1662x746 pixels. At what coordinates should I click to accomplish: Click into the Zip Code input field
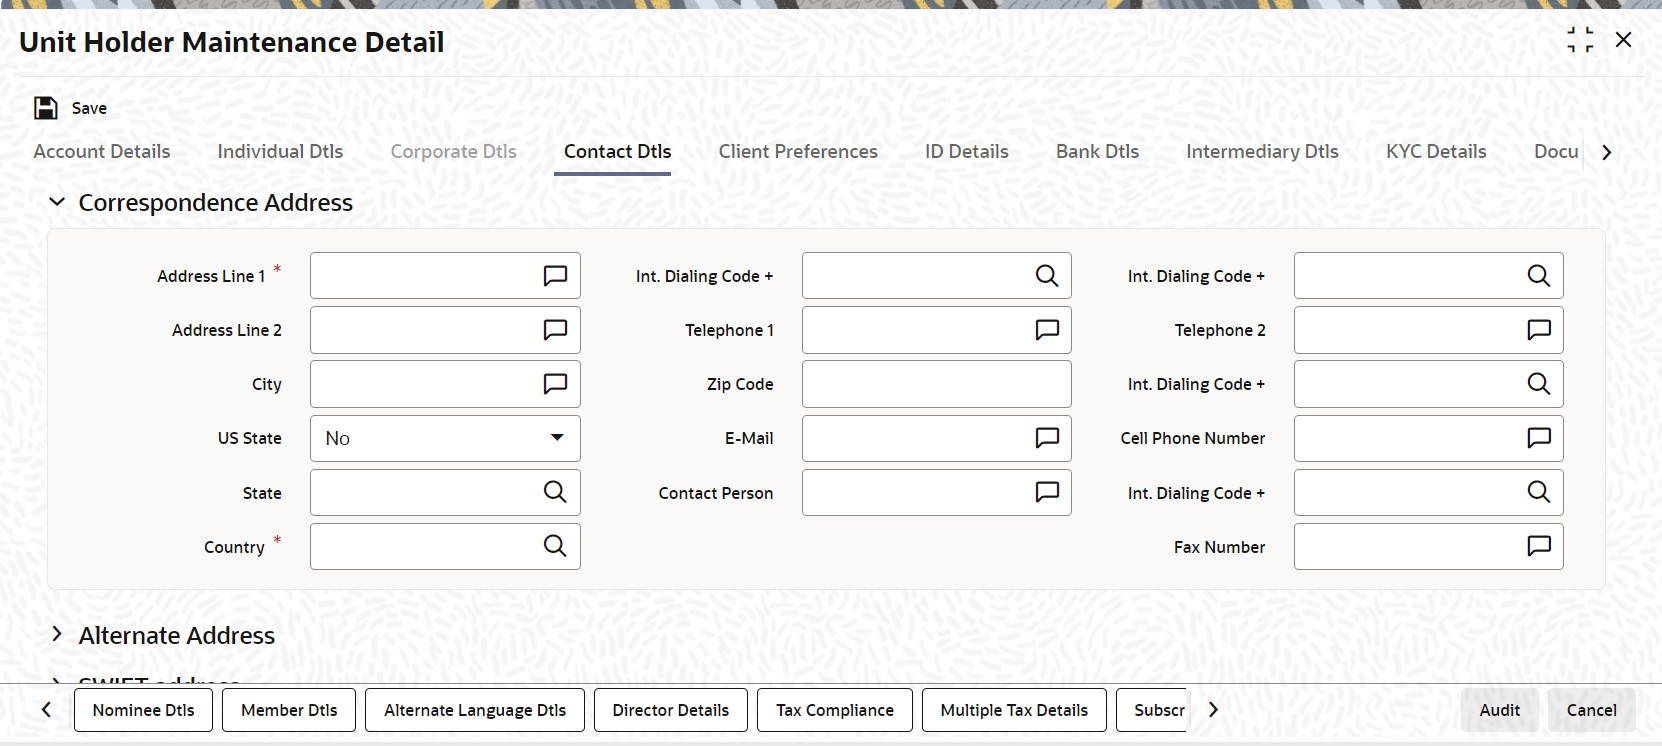(936, 384)
